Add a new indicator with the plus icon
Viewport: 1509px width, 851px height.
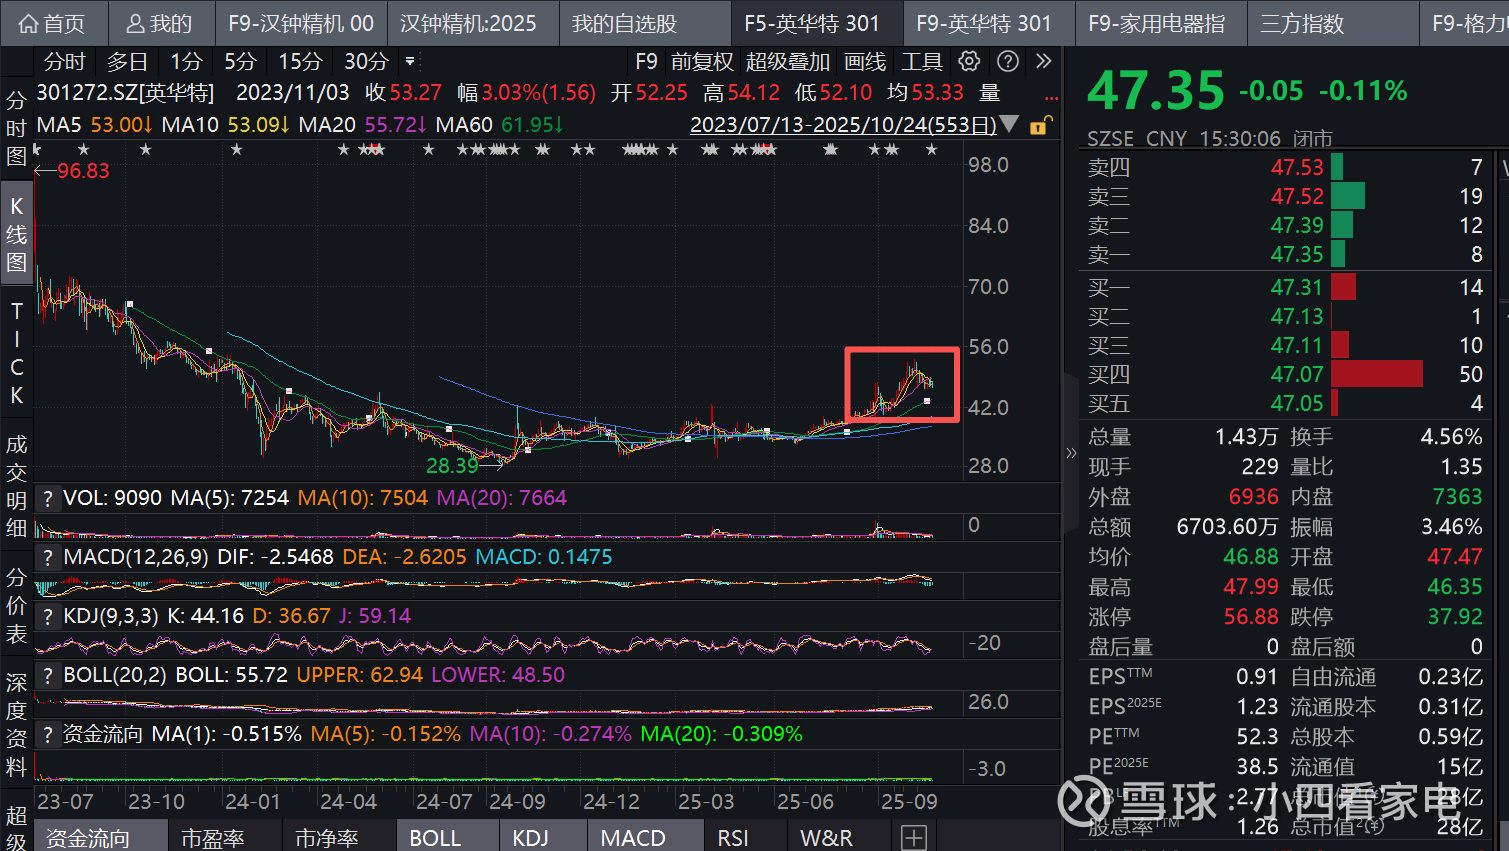[x=914, y=837]
